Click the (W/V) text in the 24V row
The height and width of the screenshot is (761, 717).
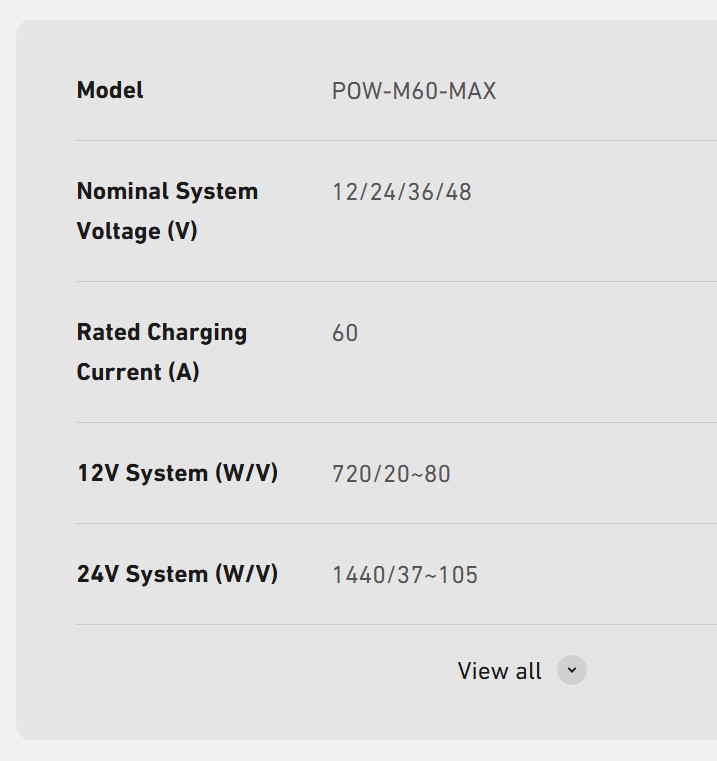(x=247, y=574)
